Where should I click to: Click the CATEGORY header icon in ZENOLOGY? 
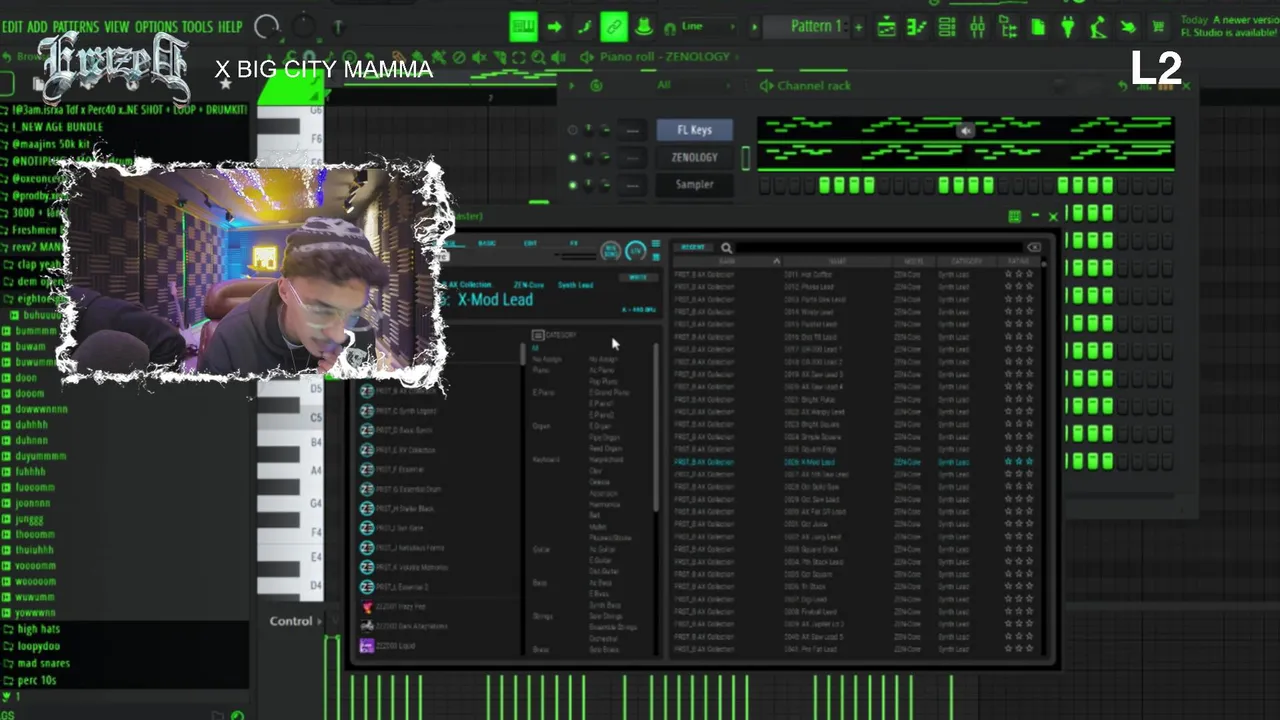tap(538, 335)
